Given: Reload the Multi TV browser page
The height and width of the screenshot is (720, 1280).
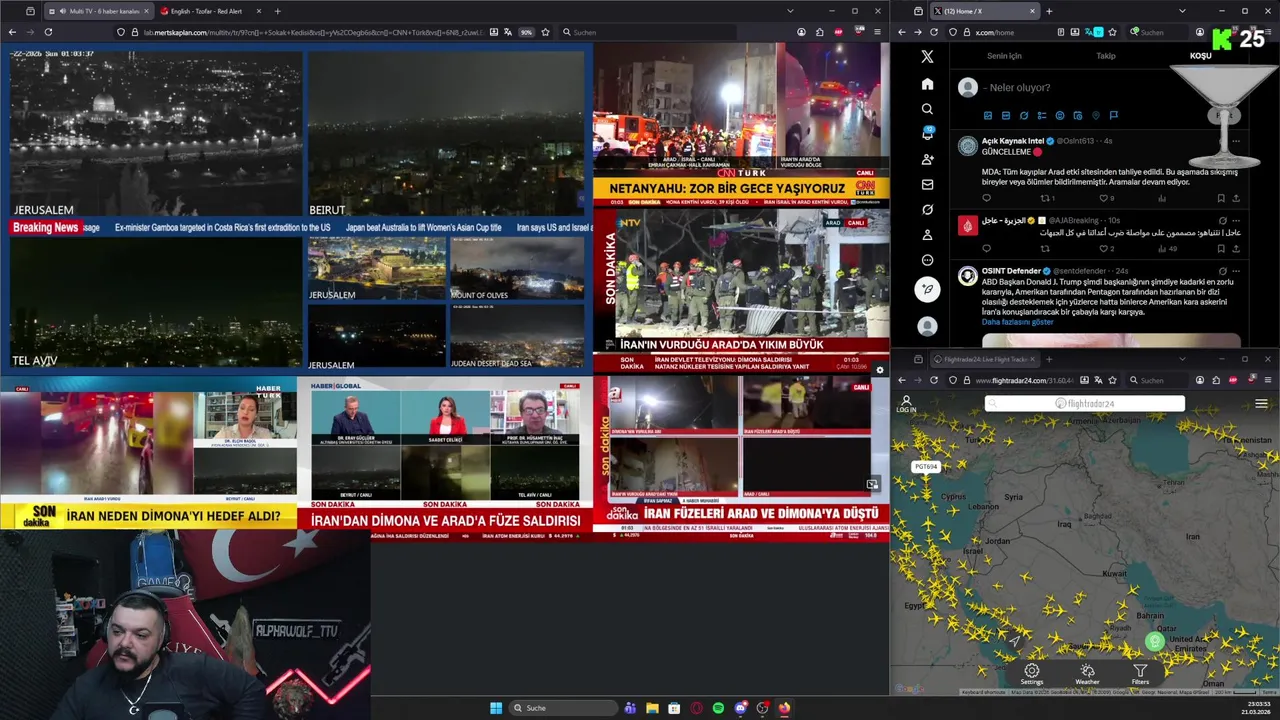Looking at the screenshot, I should (48, 32).
